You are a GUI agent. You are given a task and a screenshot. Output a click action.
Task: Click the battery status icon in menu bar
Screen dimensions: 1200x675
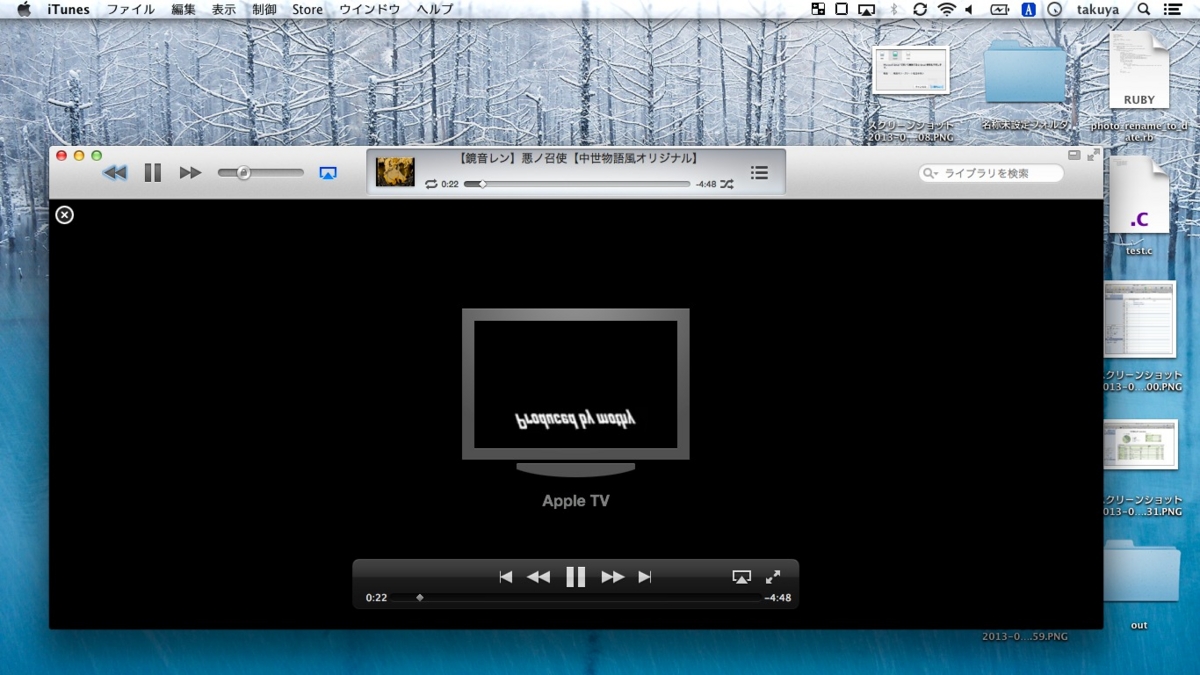click(x=1000, y=9)
